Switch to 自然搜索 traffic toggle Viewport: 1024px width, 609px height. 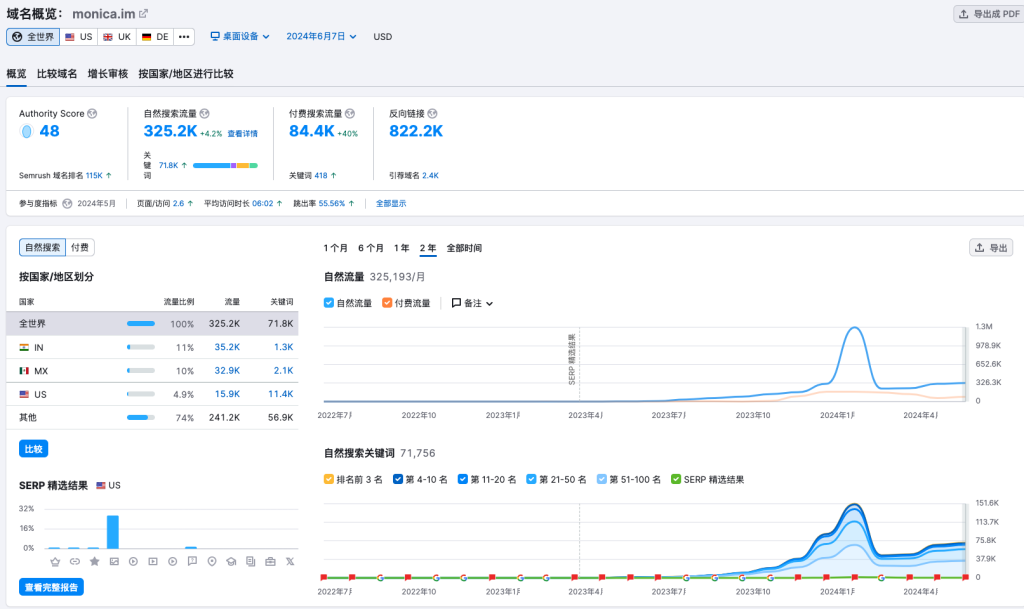click(42, 247)
